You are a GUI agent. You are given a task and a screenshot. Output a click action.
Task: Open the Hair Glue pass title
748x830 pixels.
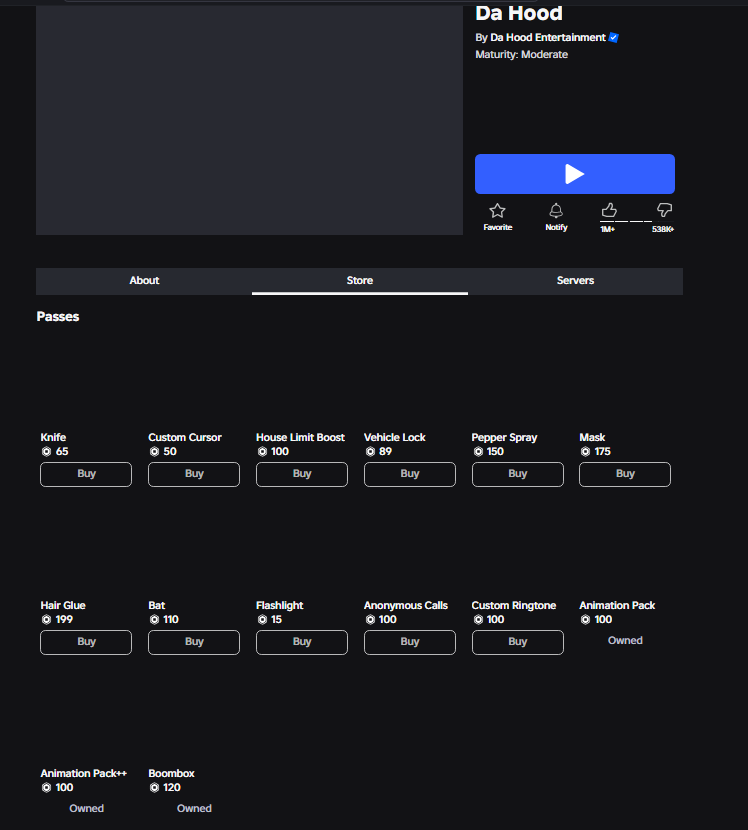click(62, 605)
